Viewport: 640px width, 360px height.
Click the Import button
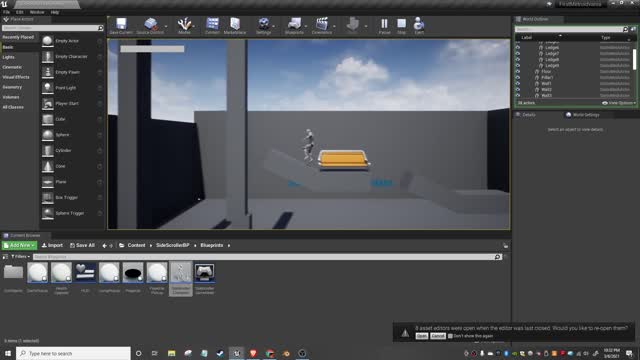click(52, 245)
